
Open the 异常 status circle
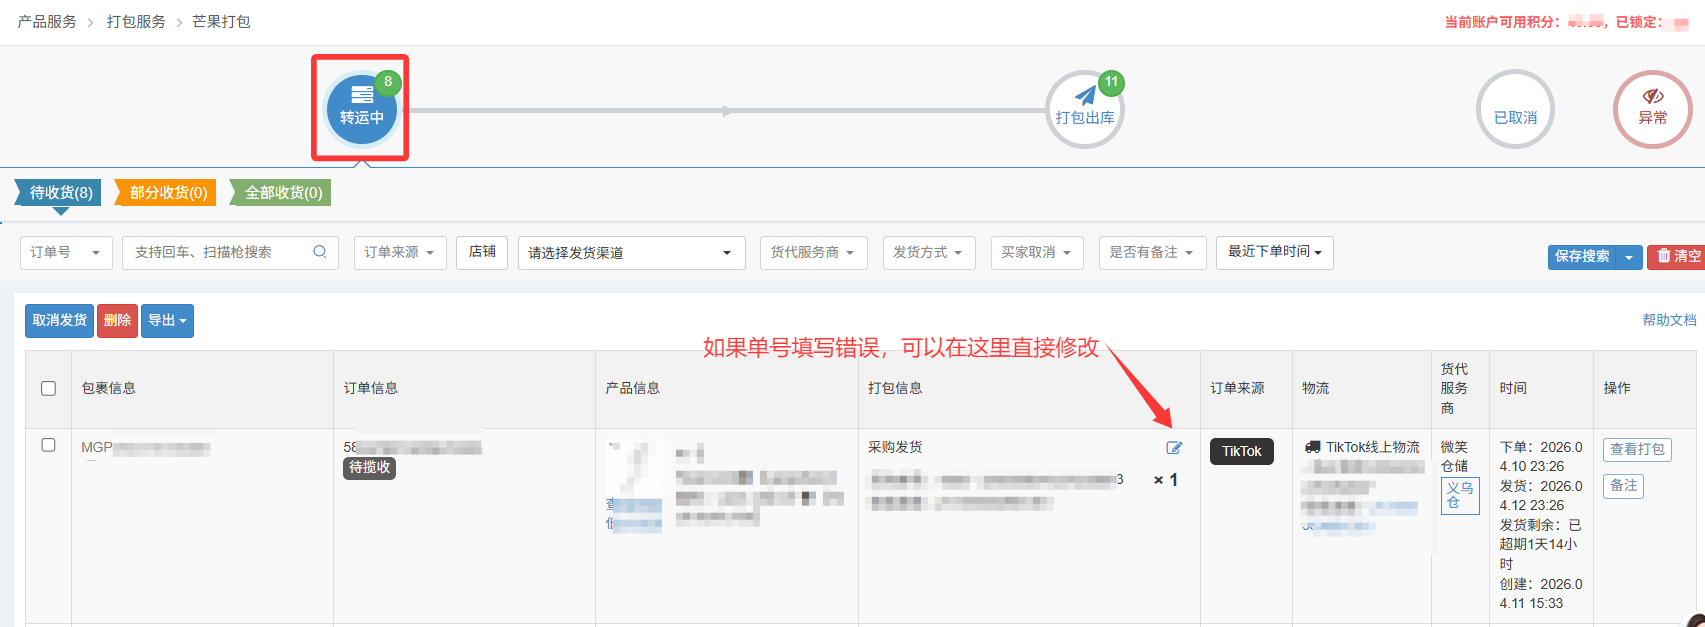1652,109
